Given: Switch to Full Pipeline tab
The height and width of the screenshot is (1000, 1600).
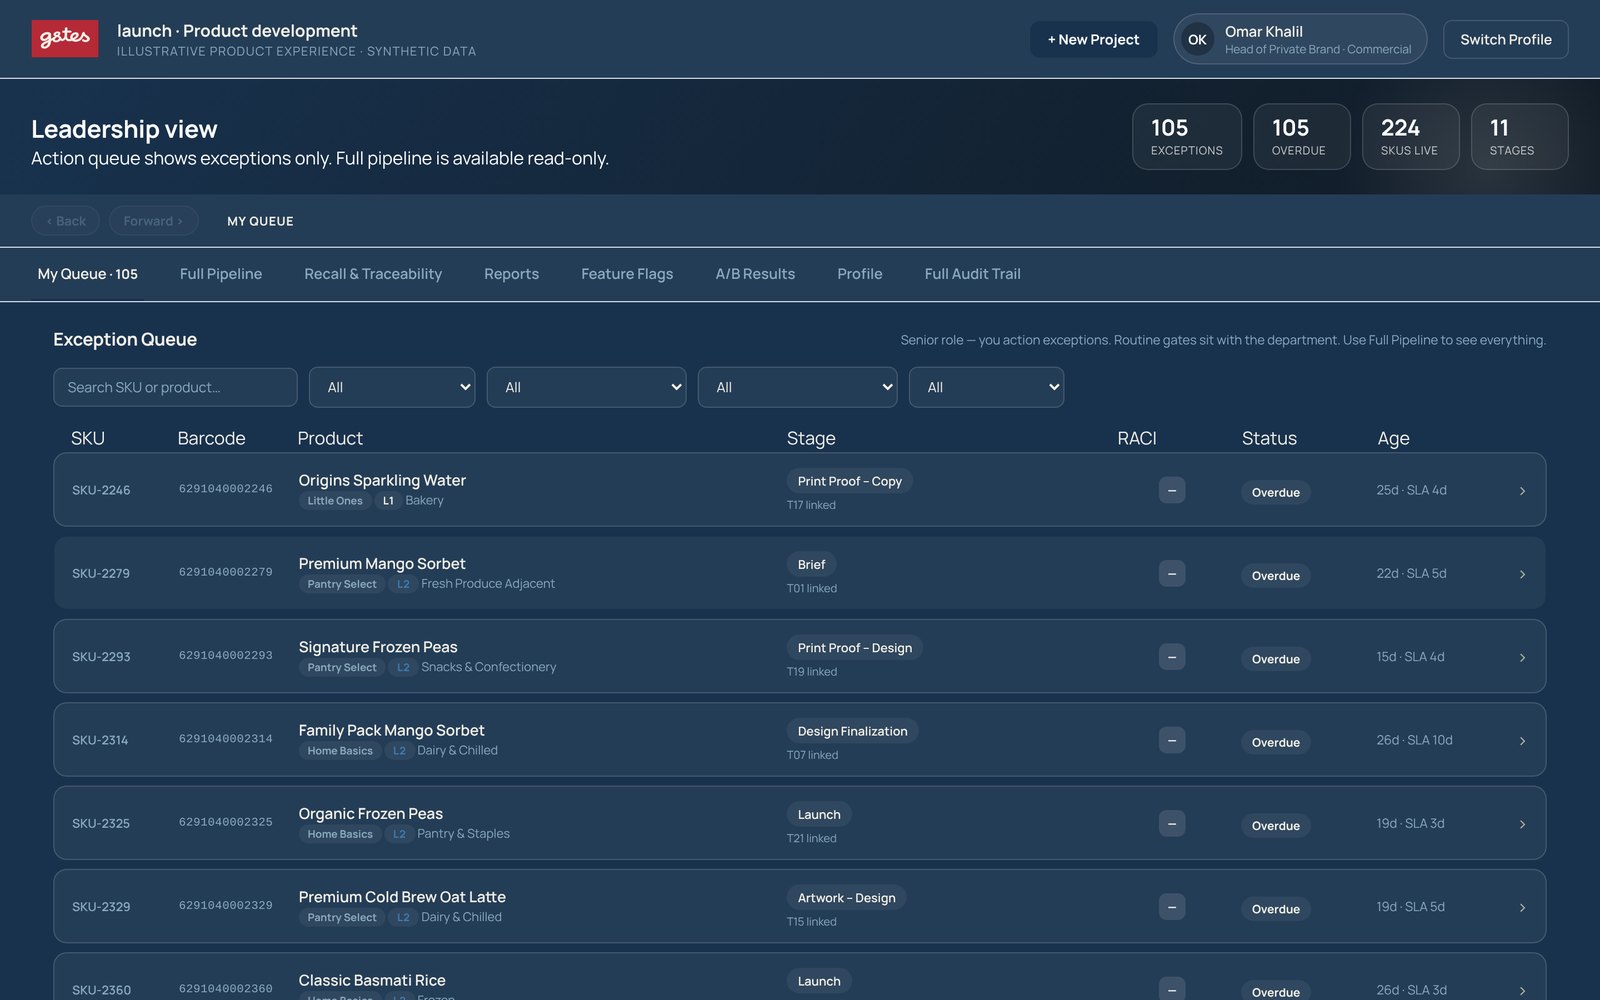Looking at the screenshot, I should pyautogui.click(x=221, y=274).
